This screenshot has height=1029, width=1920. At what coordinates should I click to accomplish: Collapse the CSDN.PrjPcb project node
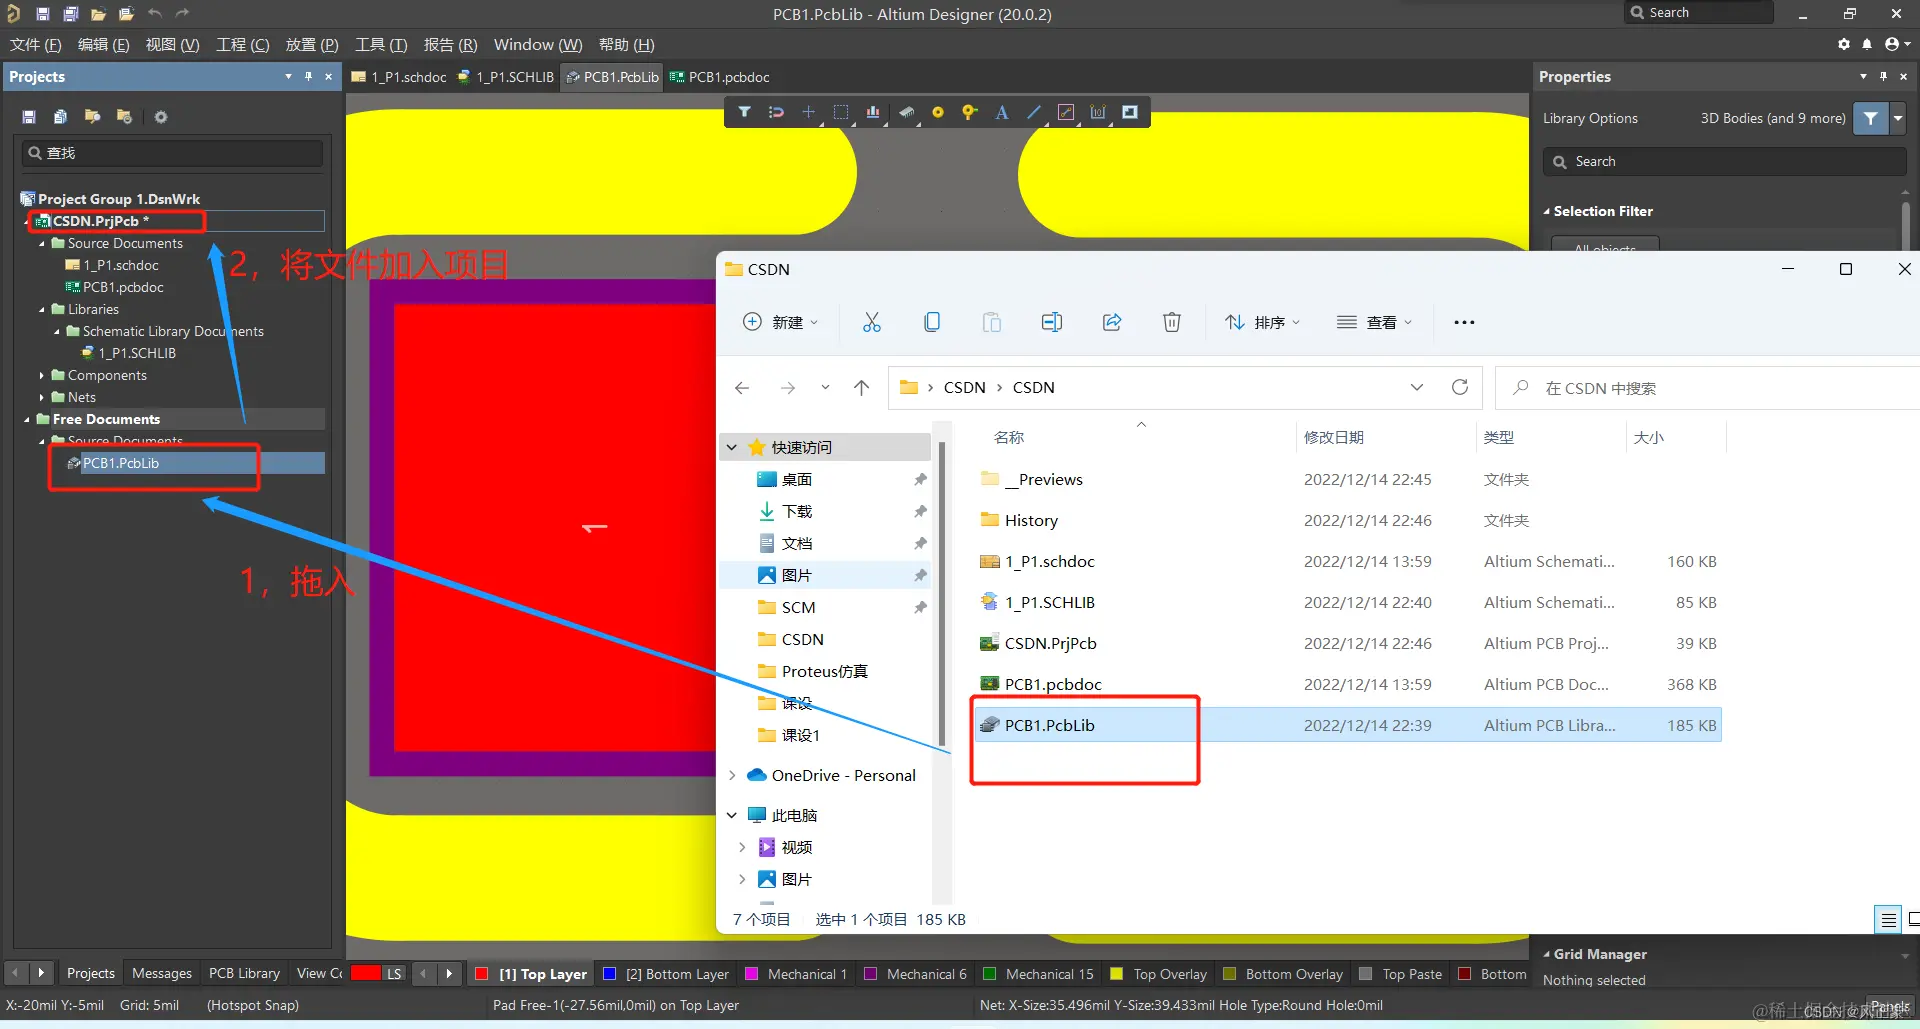pyautogui.click(x=27, y=222)
